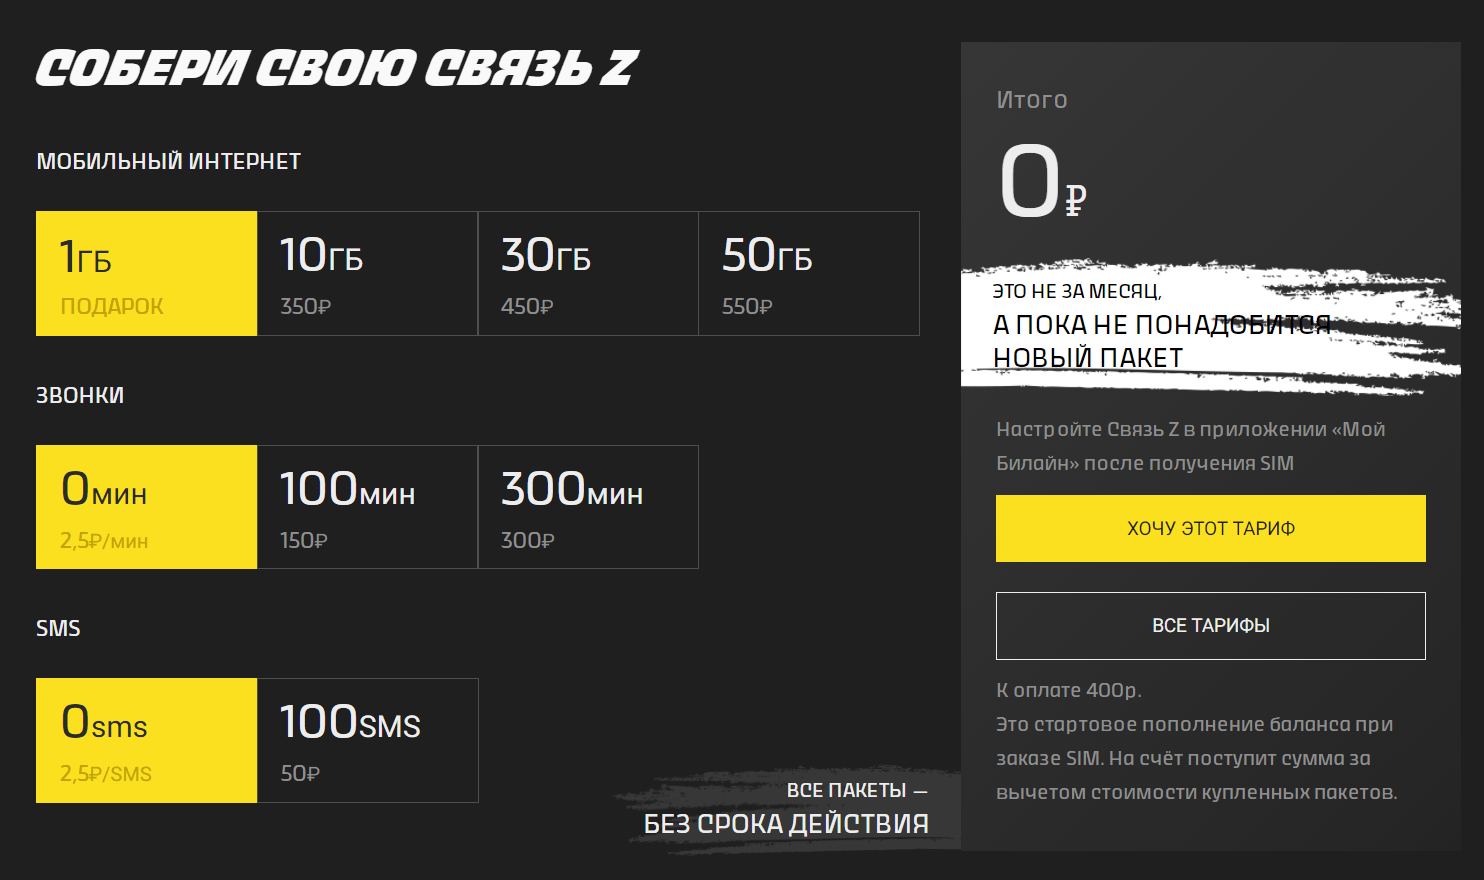Screen dimensions: 1484x880
Task: Select the 50 ГБ package for 550₽
Action: tap(809, 273)
